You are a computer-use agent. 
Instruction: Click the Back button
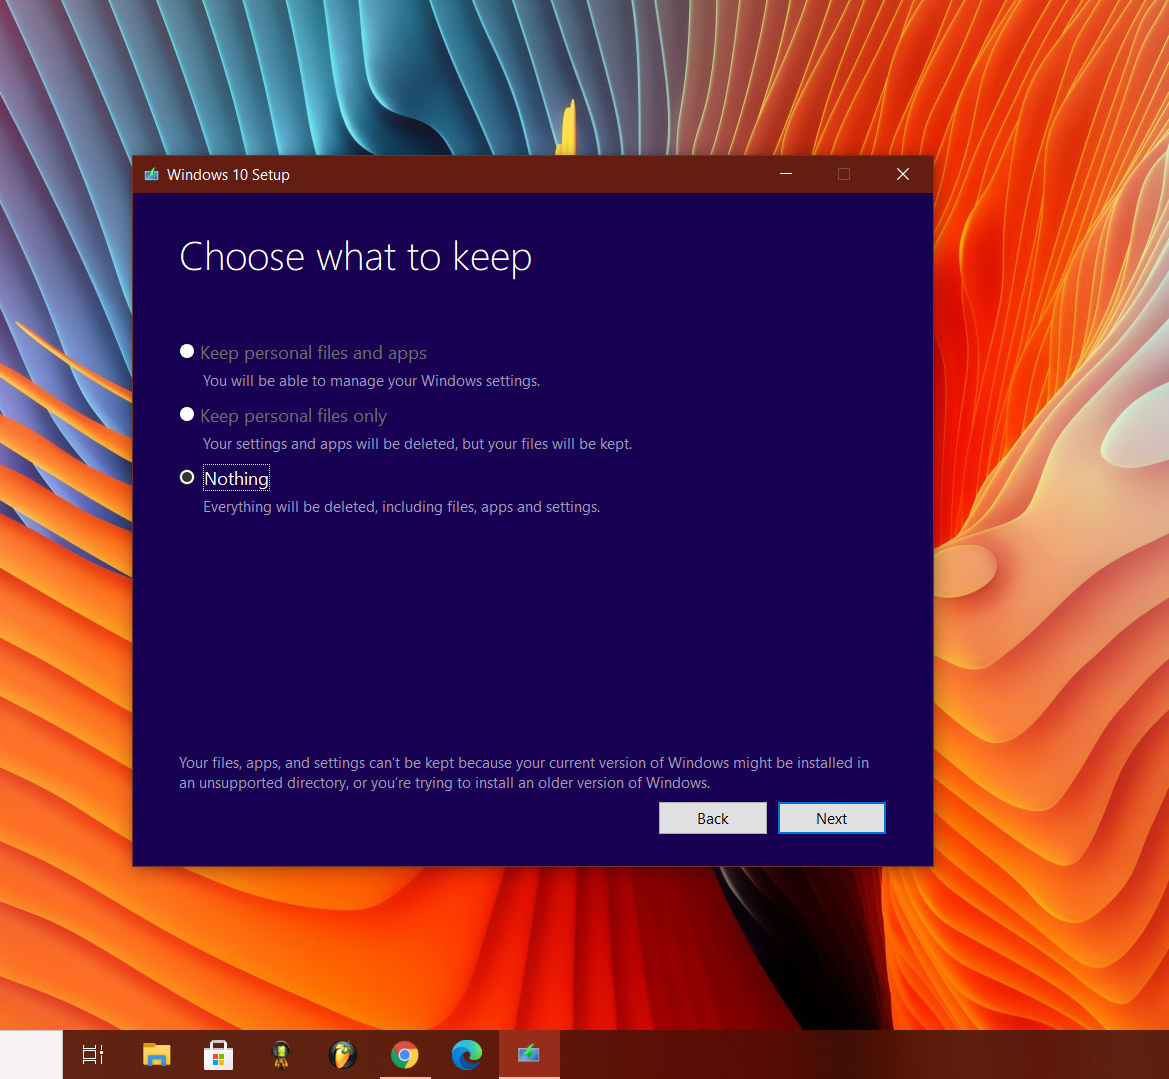[713, 818]
